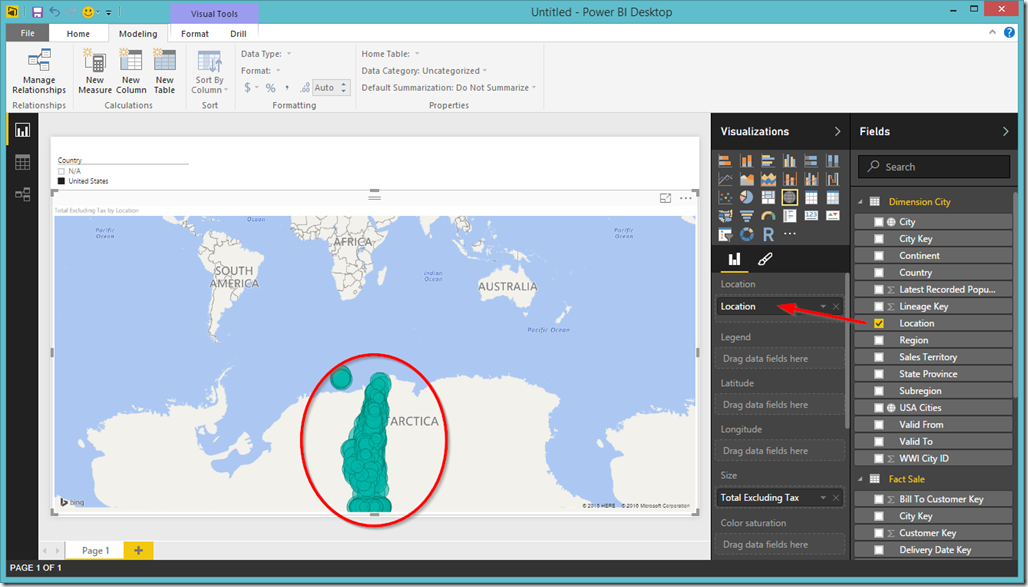Open Focus mode on the map visual

click(665, 198)
